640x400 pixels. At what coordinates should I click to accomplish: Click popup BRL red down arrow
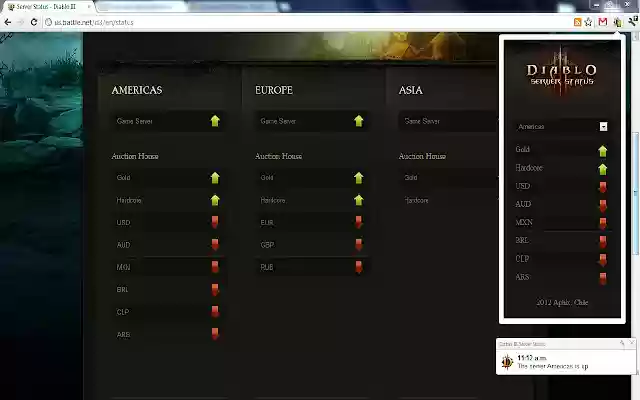click(602, 242)
